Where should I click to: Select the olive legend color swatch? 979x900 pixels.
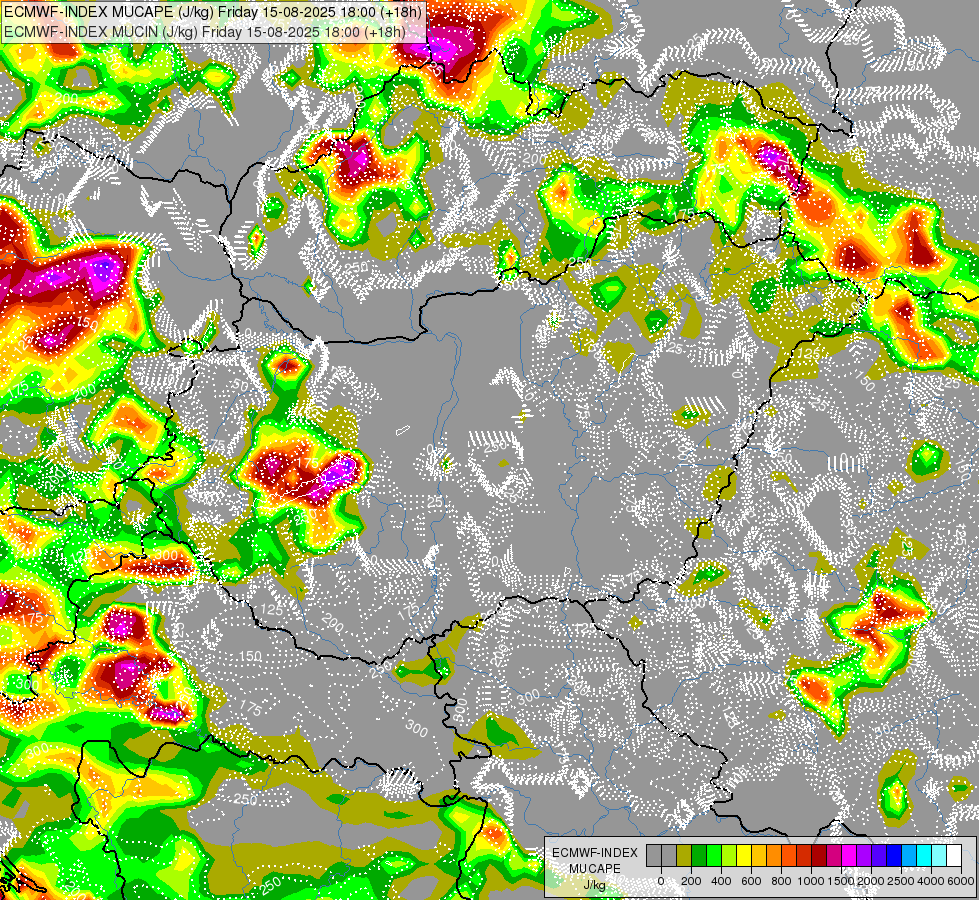(684, 855)
